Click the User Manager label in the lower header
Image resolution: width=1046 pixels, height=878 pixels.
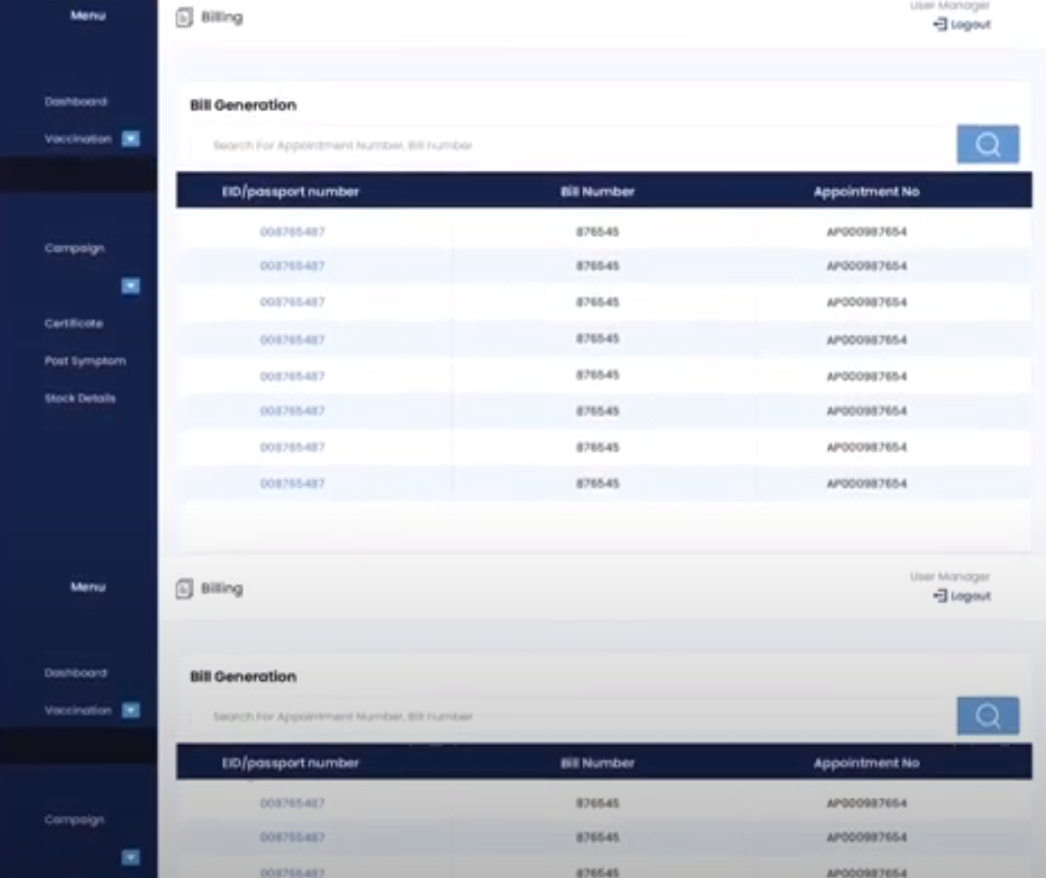tap(950, 576)
